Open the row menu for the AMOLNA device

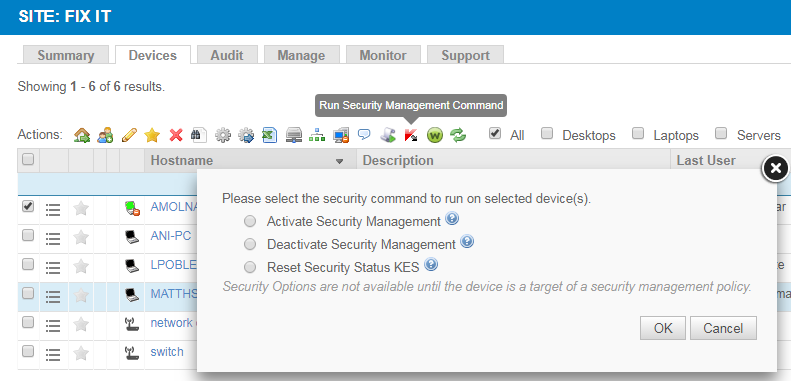pos(53,209)
